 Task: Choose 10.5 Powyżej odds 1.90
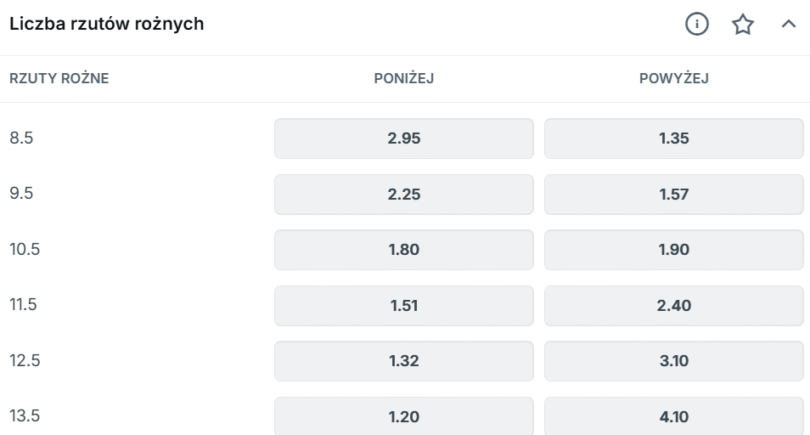click(x=674, y=250)
